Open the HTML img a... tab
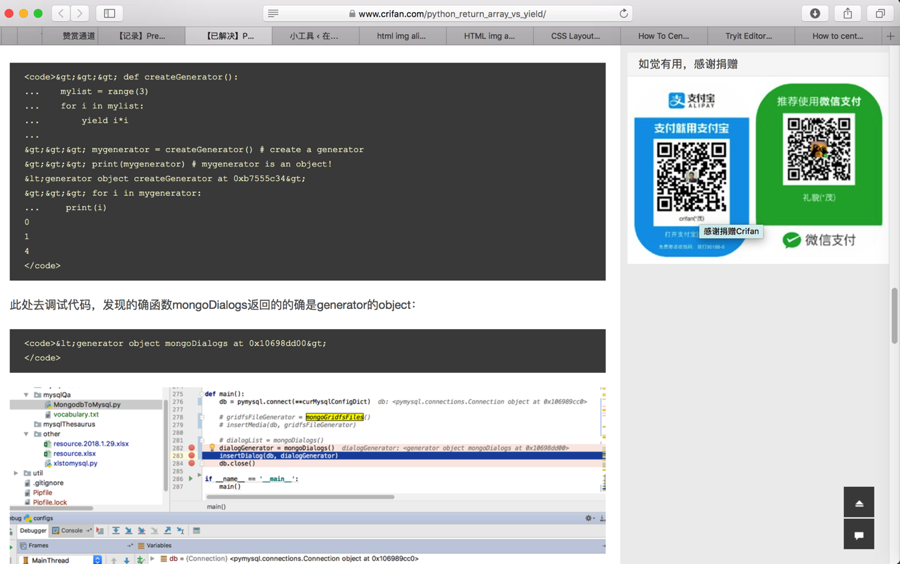Viewport: 900px width, 564px height. (490, 36)
